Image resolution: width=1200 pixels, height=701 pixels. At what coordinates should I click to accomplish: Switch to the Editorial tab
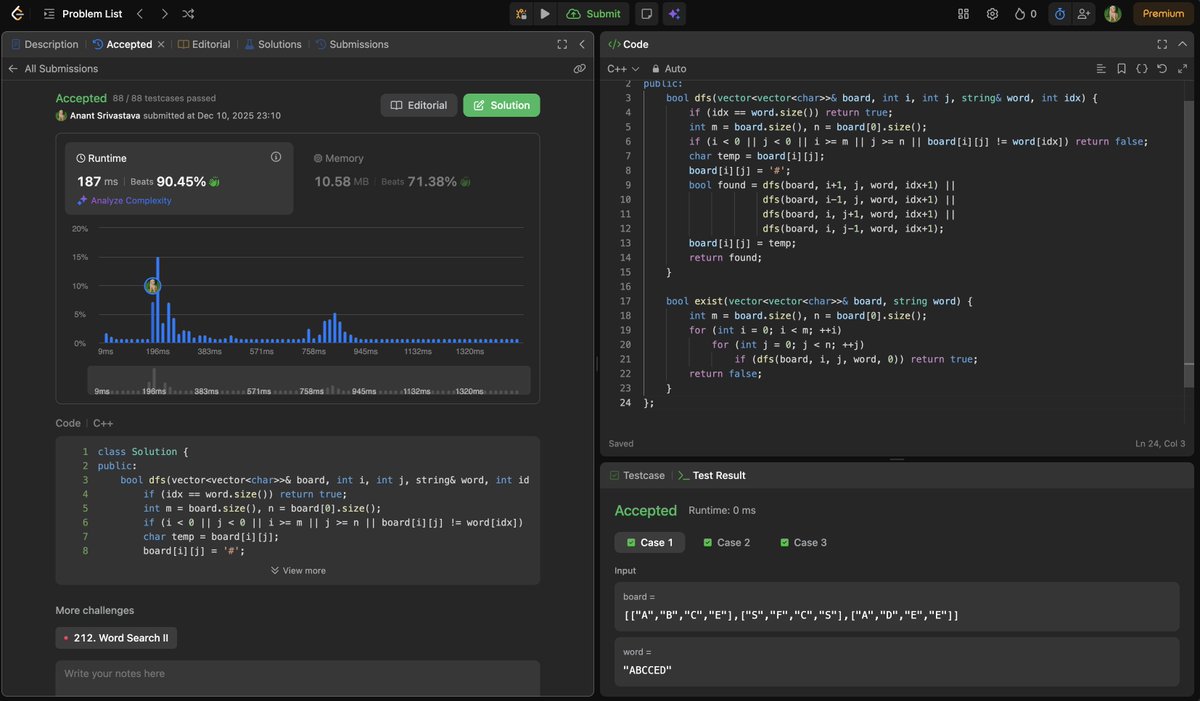click(204, 44)
